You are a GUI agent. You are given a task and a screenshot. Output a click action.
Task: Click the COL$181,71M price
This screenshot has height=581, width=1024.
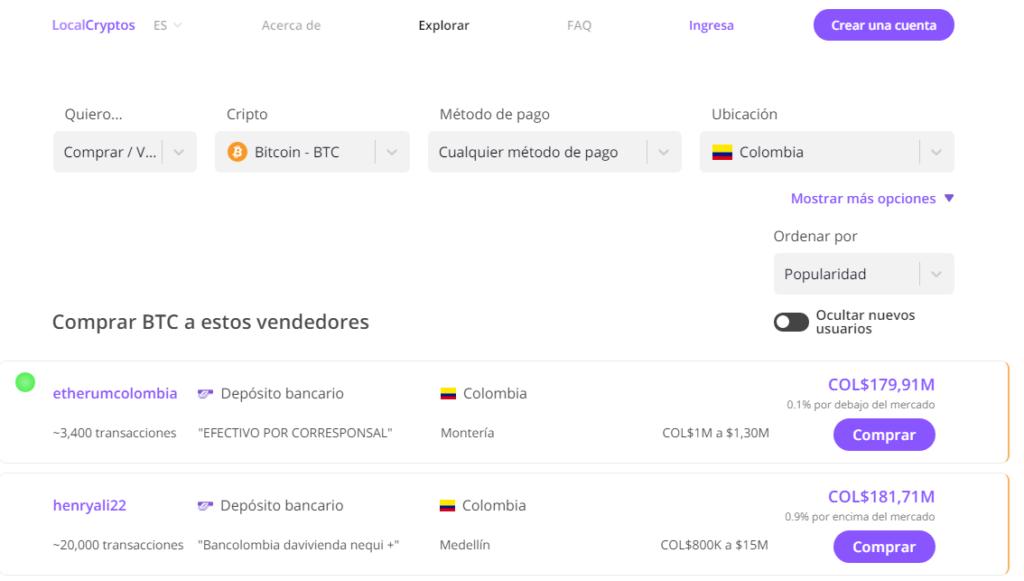[881, 497]
